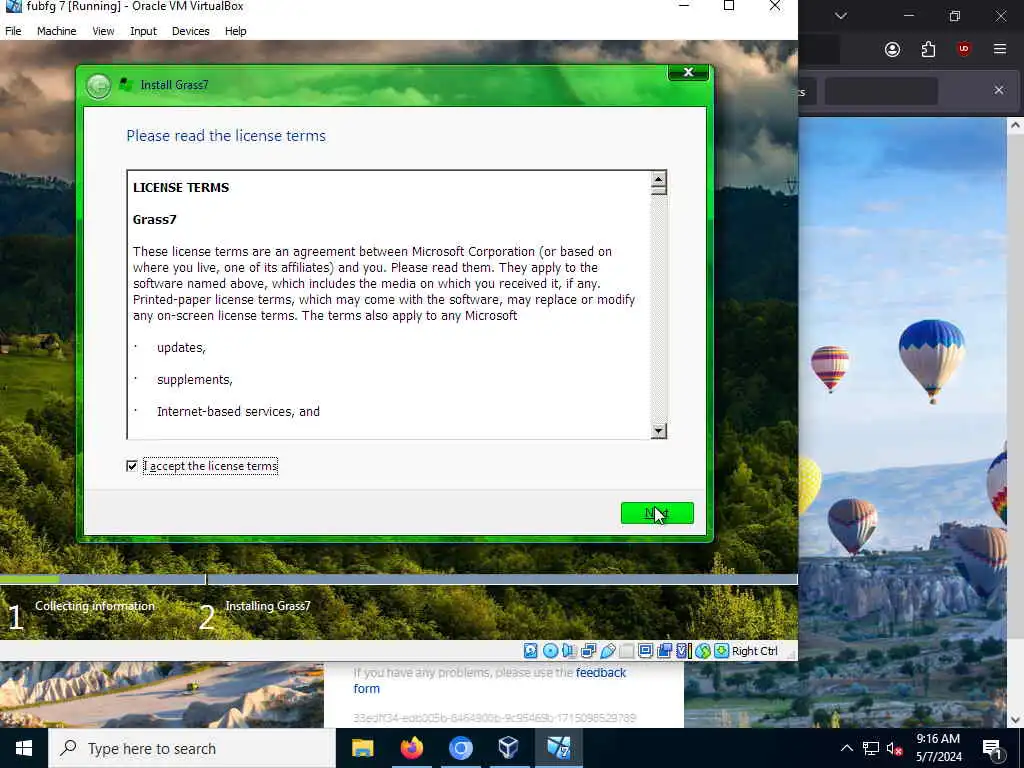Click the updates bullet line
The width and height of the screenshot is (1024, 768).
pyautogui.click(x=181, y=347)
